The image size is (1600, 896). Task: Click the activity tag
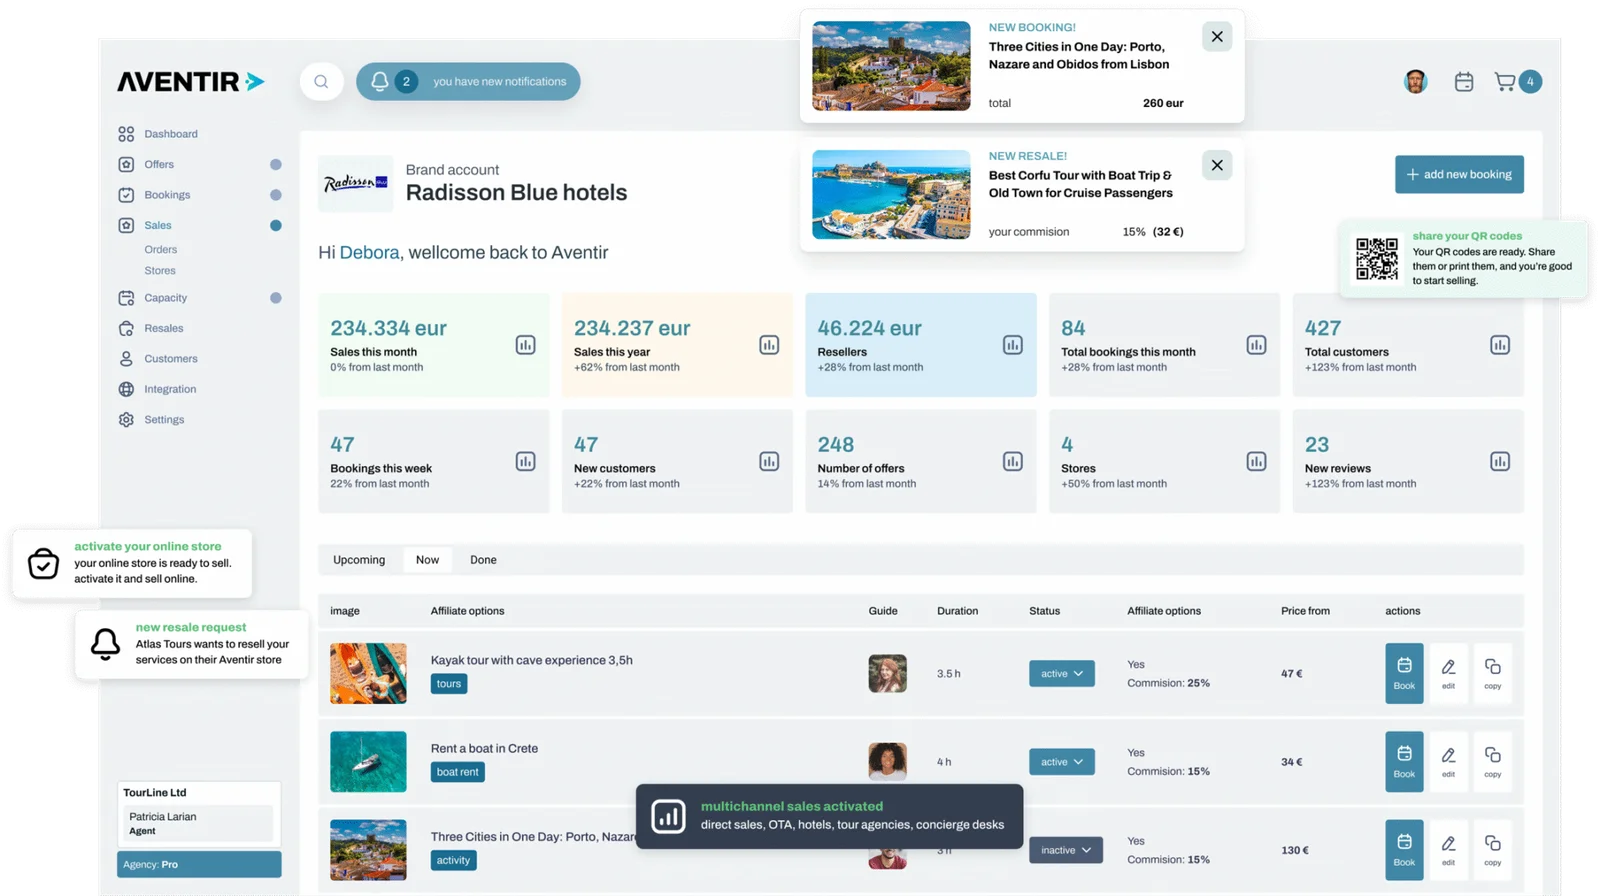(453, 860)
